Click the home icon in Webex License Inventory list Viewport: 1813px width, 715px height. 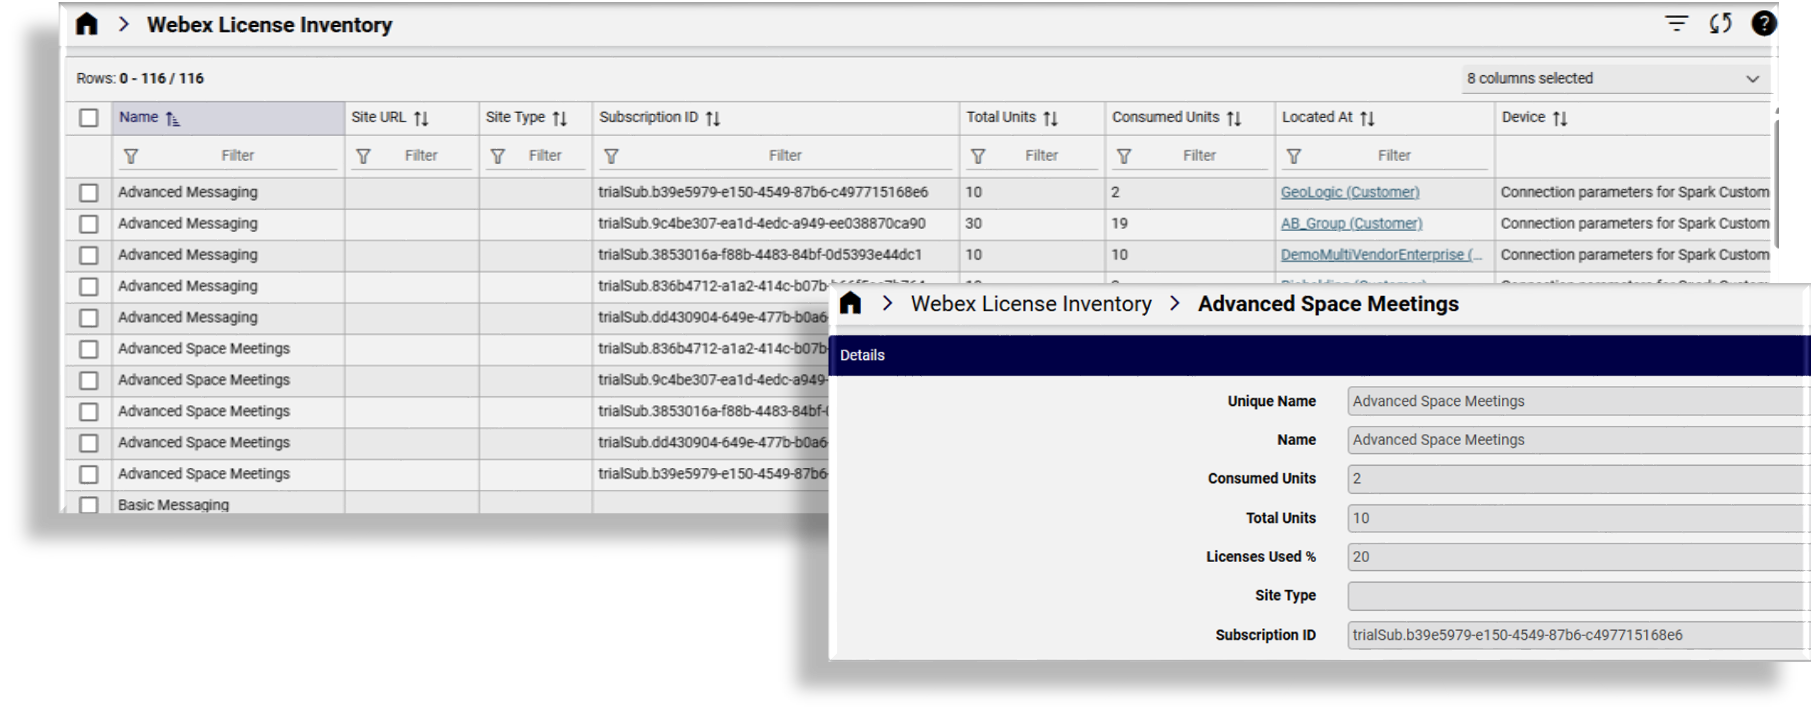click(87, 24)
